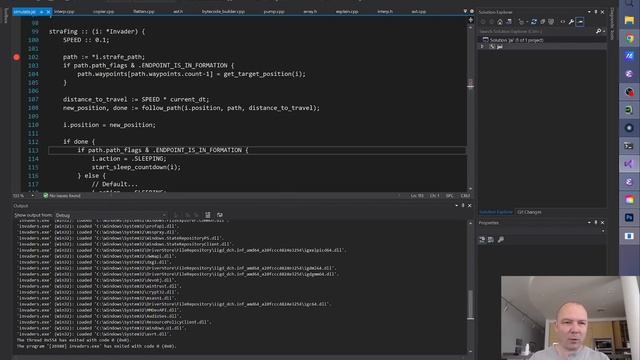Open Google Chrome from the taskbar
Image resolution: width=640 pixels, height=360 pixels.
[x=629, y=38]
